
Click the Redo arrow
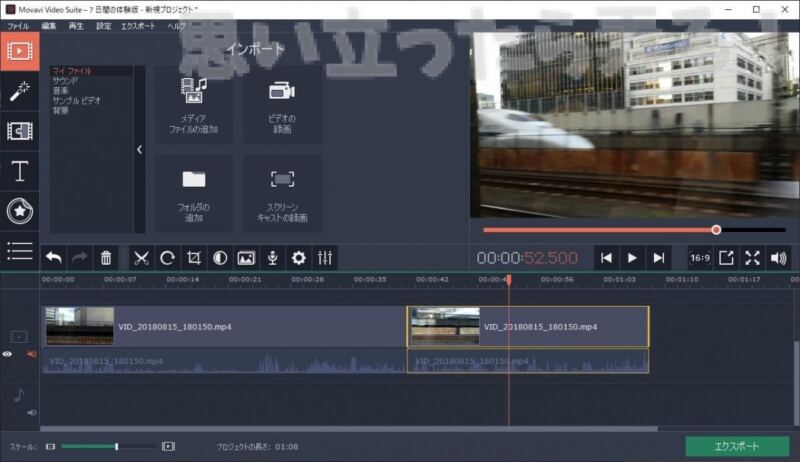click(80, 258)
